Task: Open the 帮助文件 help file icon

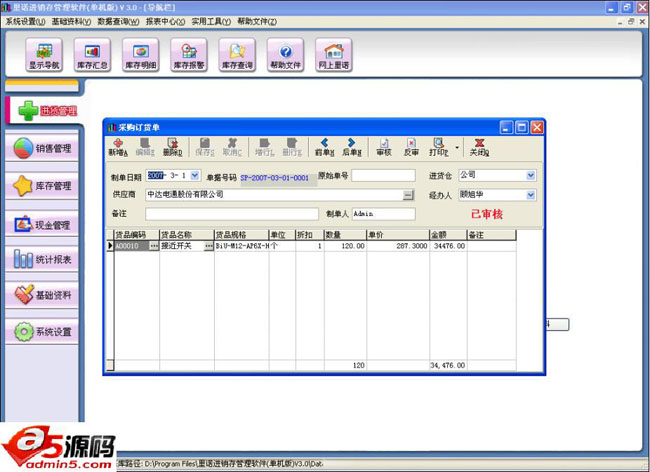Action: [285, 54]
